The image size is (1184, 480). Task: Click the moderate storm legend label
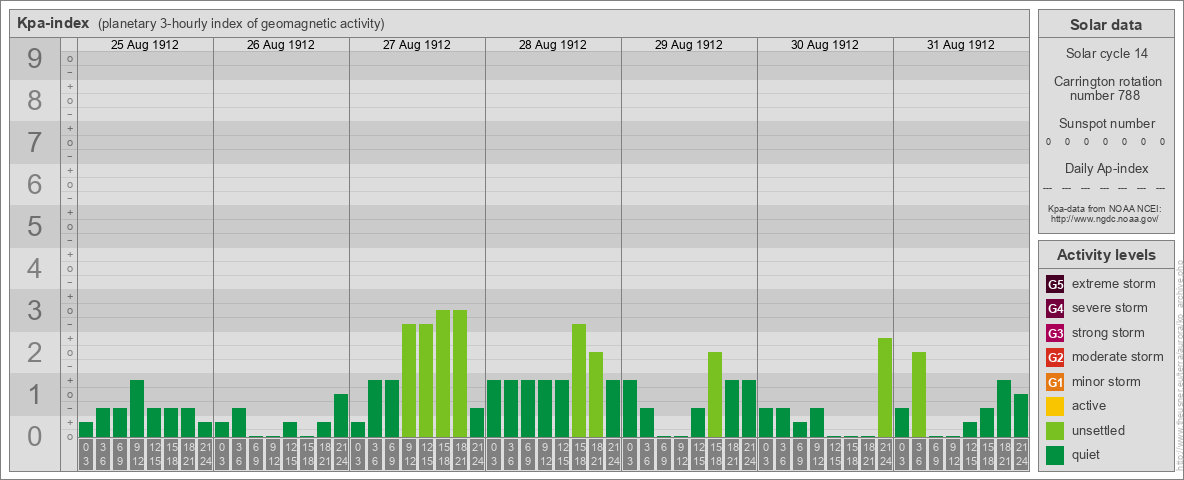pos(1118,357)
